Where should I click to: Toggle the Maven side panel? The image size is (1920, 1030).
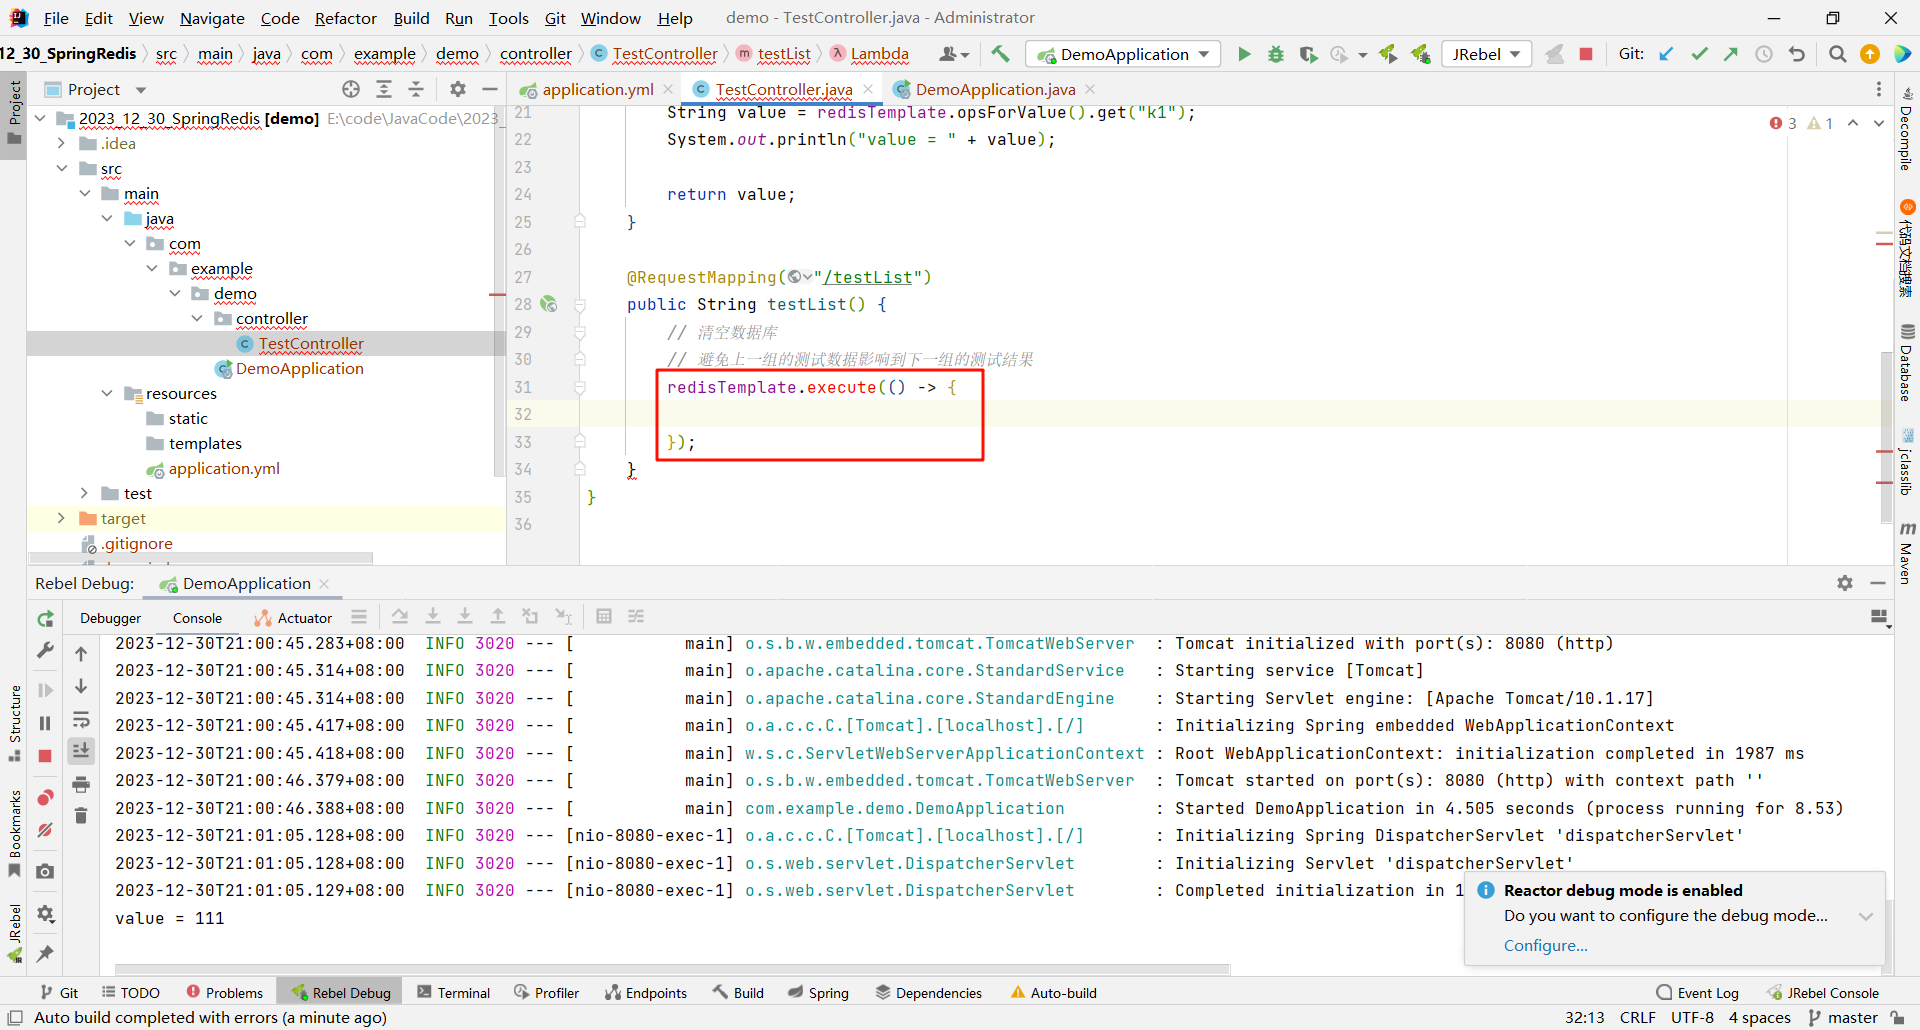[x=1906, y=553]
